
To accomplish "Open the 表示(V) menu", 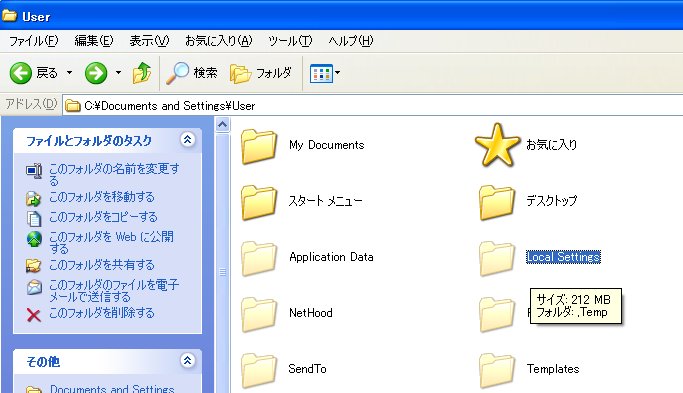I will coord(149,41).
